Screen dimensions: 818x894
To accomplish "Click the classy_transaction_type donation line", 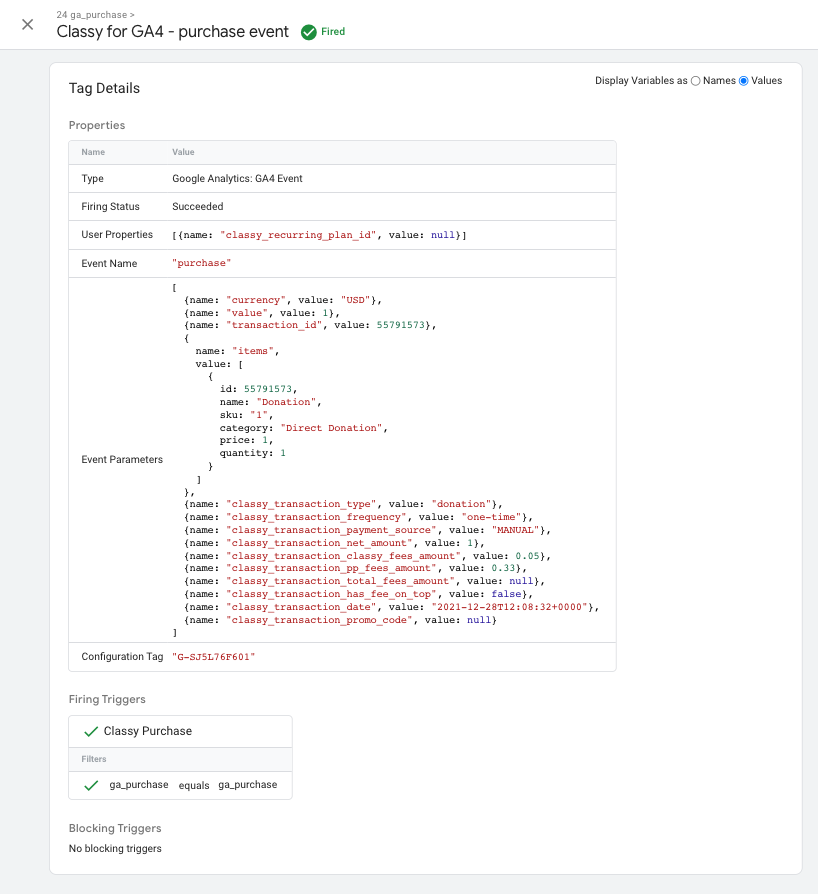I will click(343, 504).
